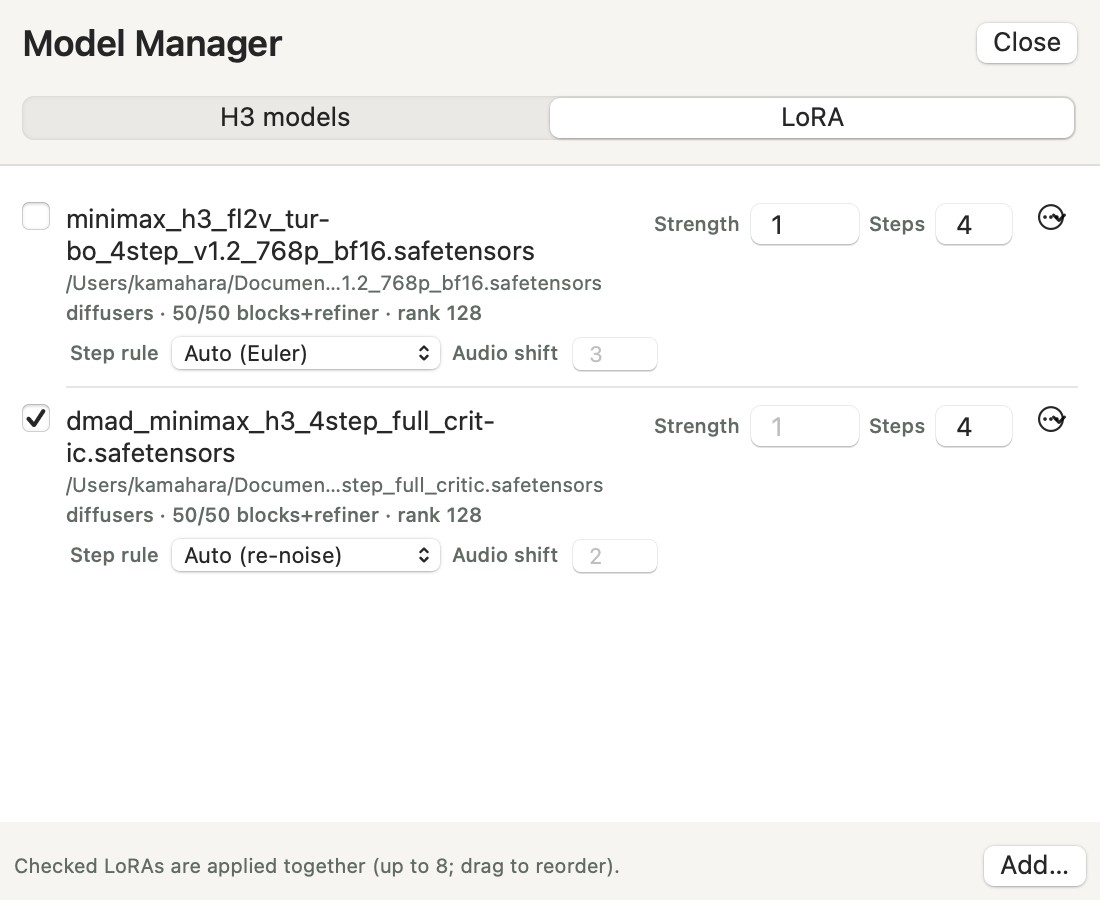The image size is (1100, 900).
Task: Edit Steps field of dmad_minimax_h3 LoRA
Action: 974,427
